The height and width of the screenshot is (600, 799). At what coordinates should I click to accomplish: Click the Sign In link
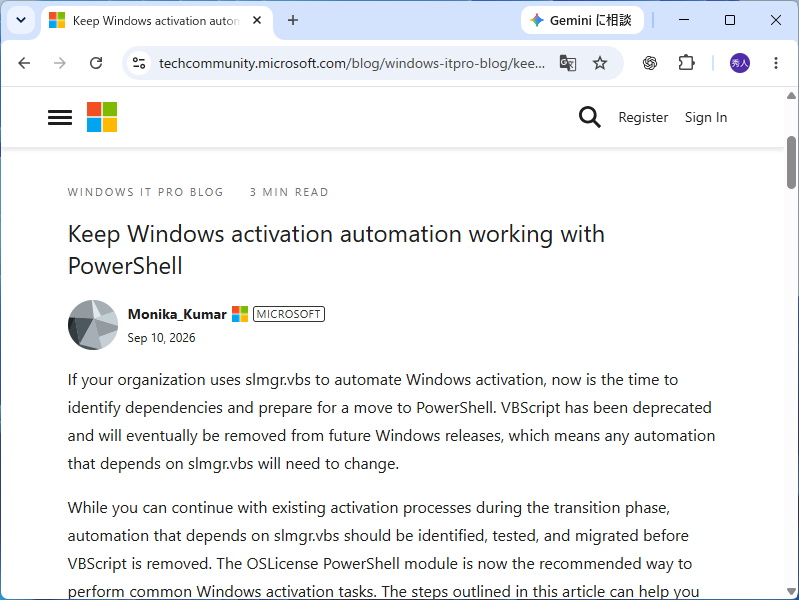706,117
